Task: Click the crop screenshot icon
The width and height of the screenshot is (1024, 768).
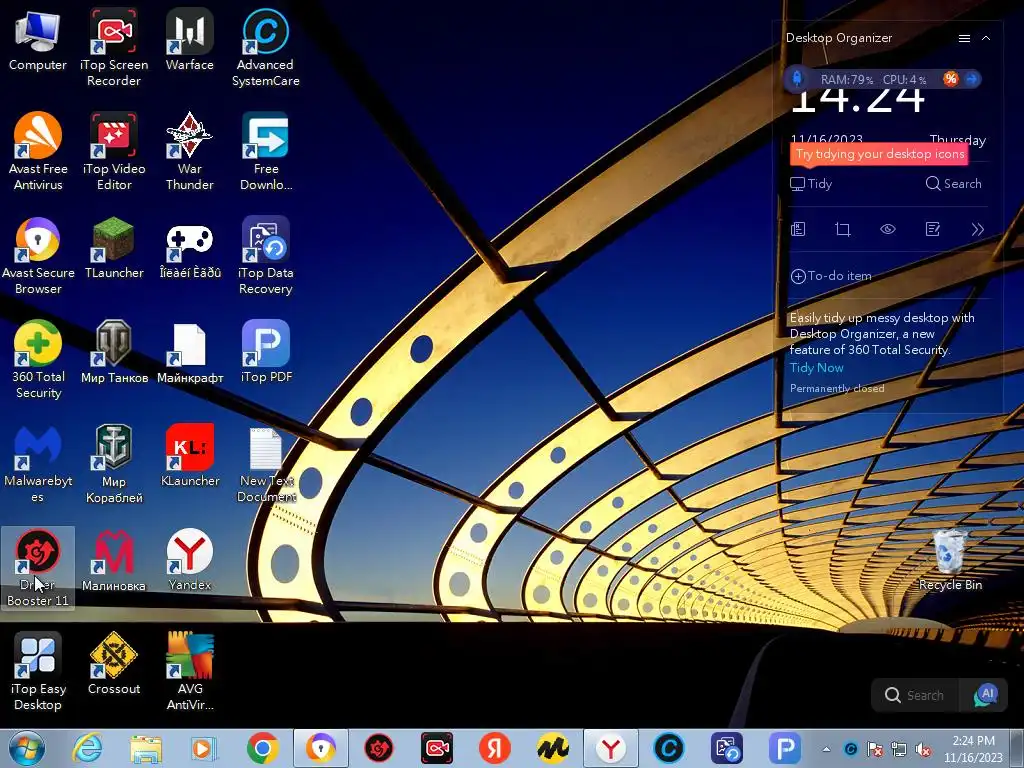Action: 842,229
